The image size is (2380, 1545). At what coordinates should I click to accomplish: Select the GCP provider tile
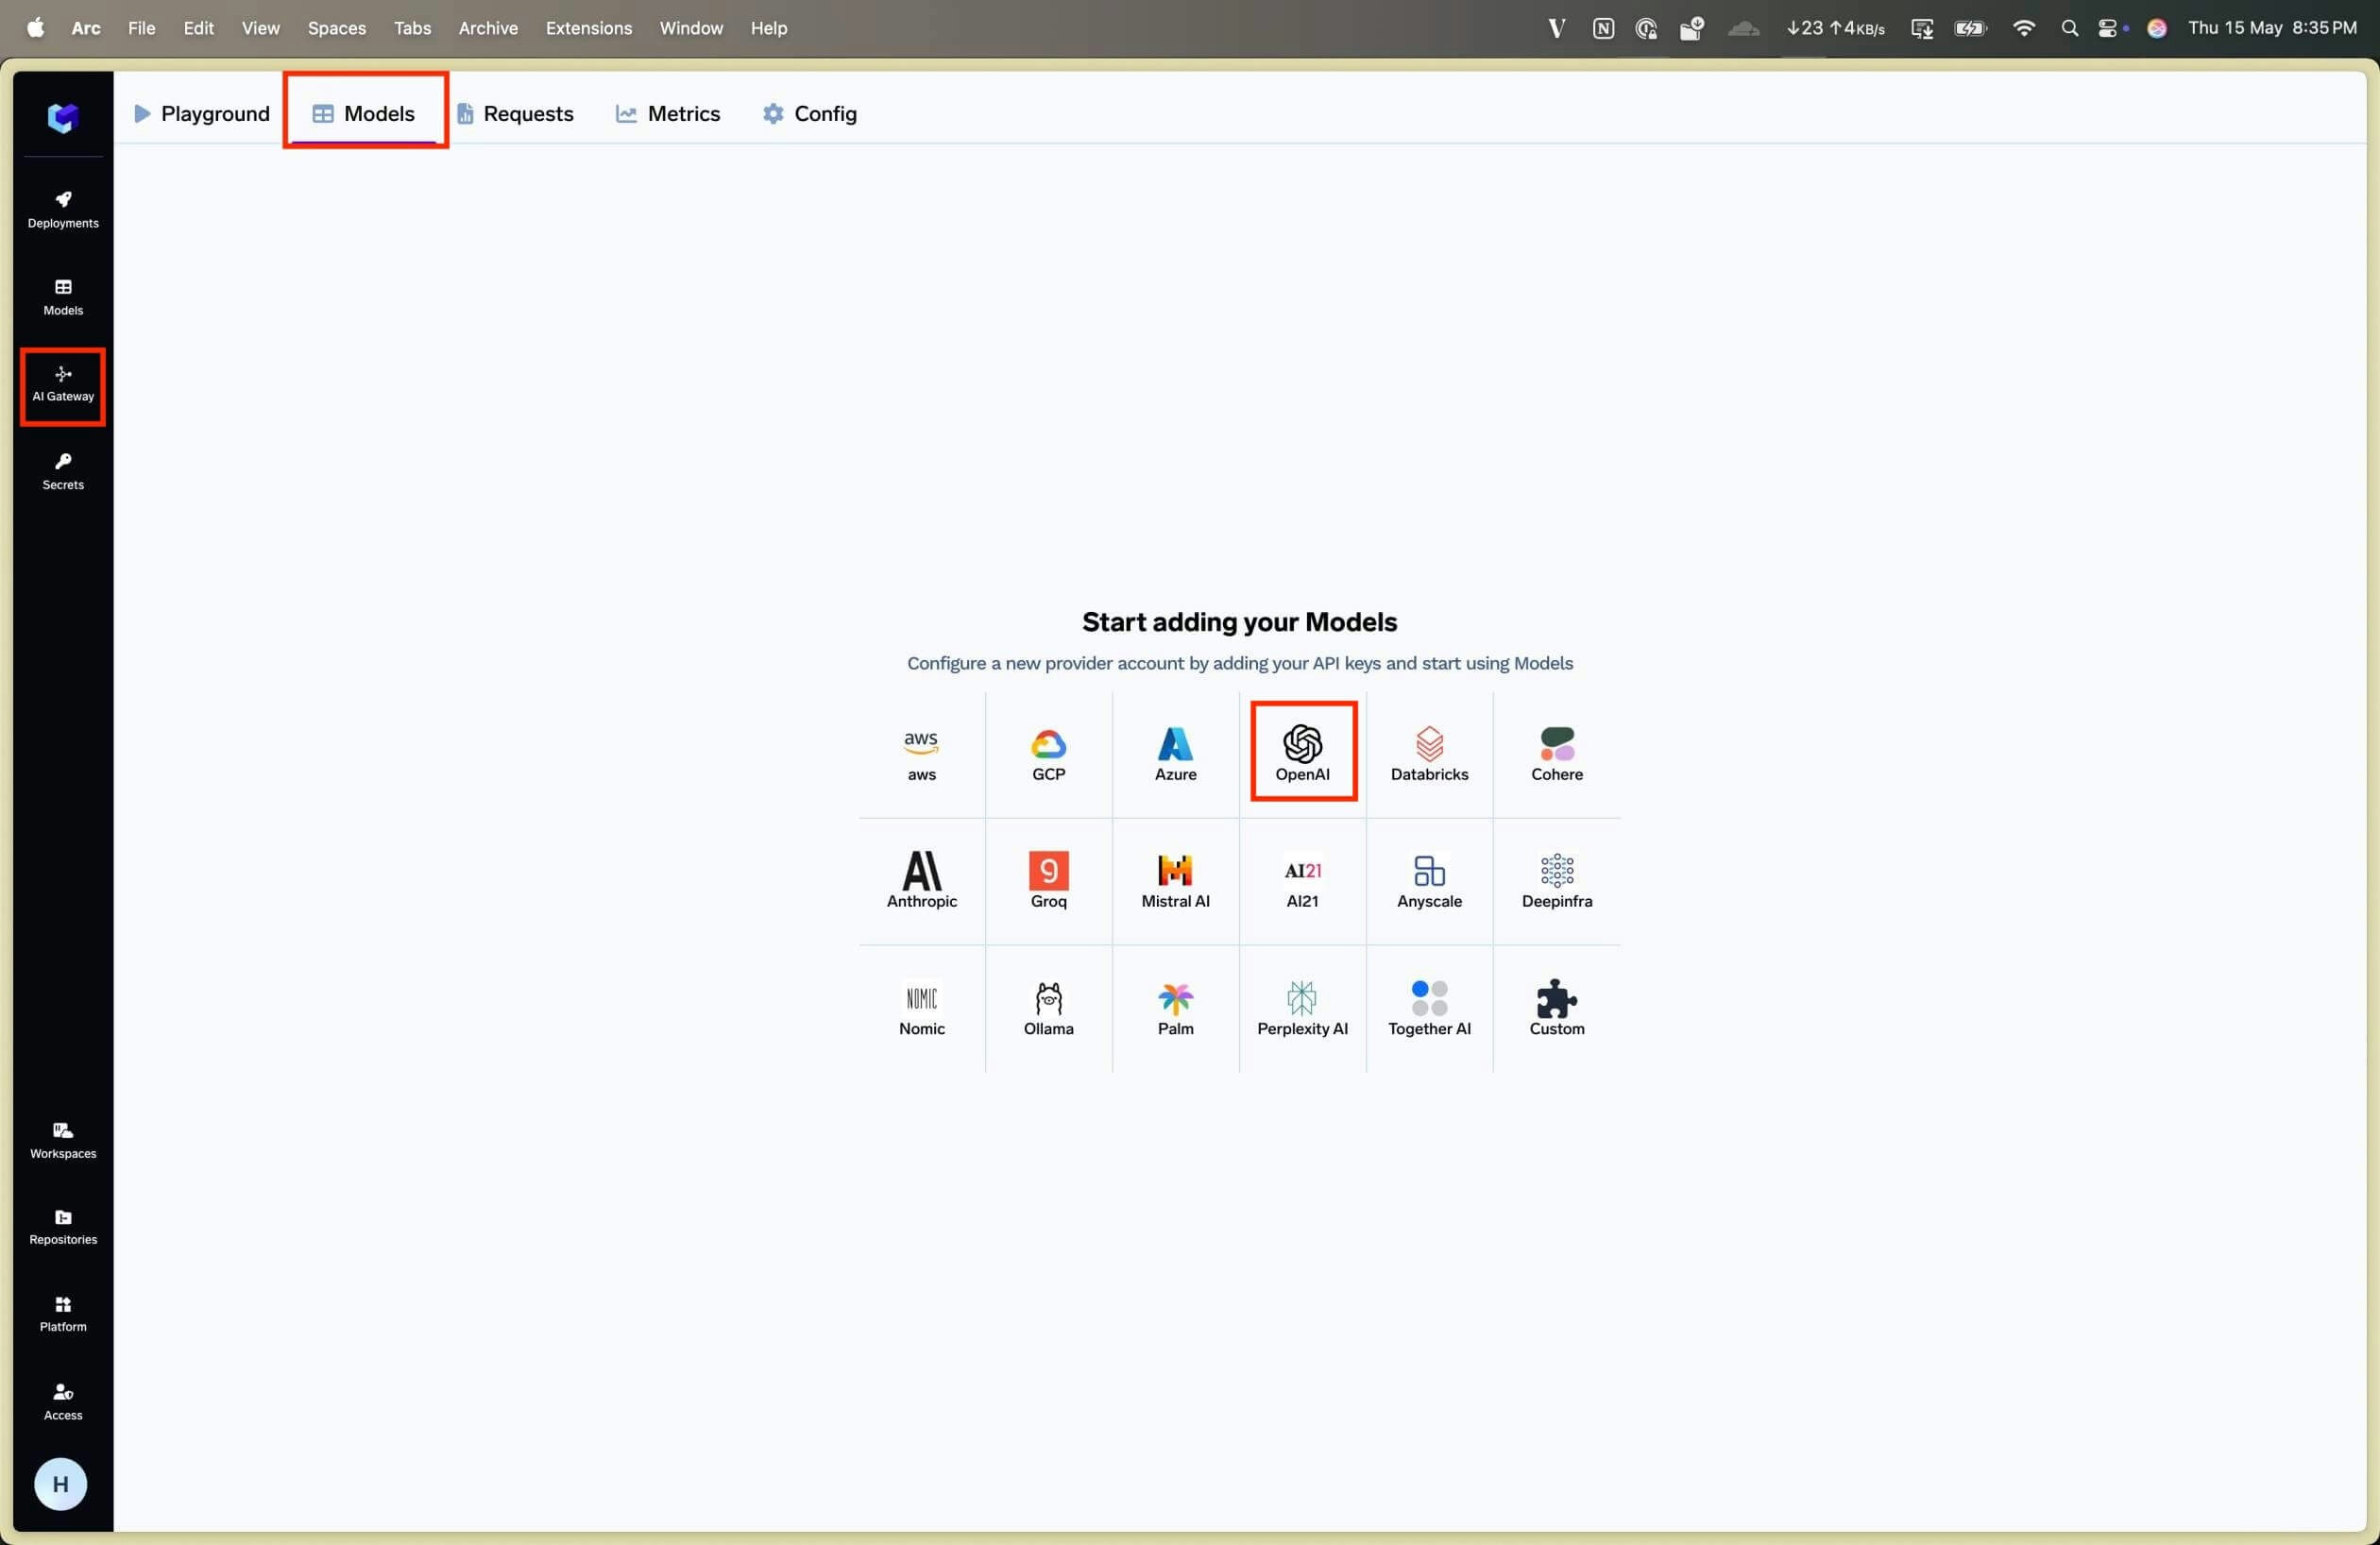(1048, 754)
